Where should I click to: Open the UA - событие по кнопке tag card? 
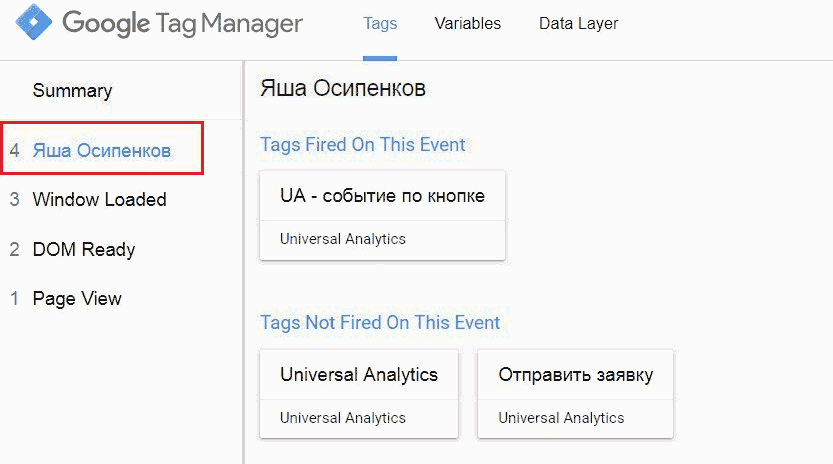(x=382, y=215)
